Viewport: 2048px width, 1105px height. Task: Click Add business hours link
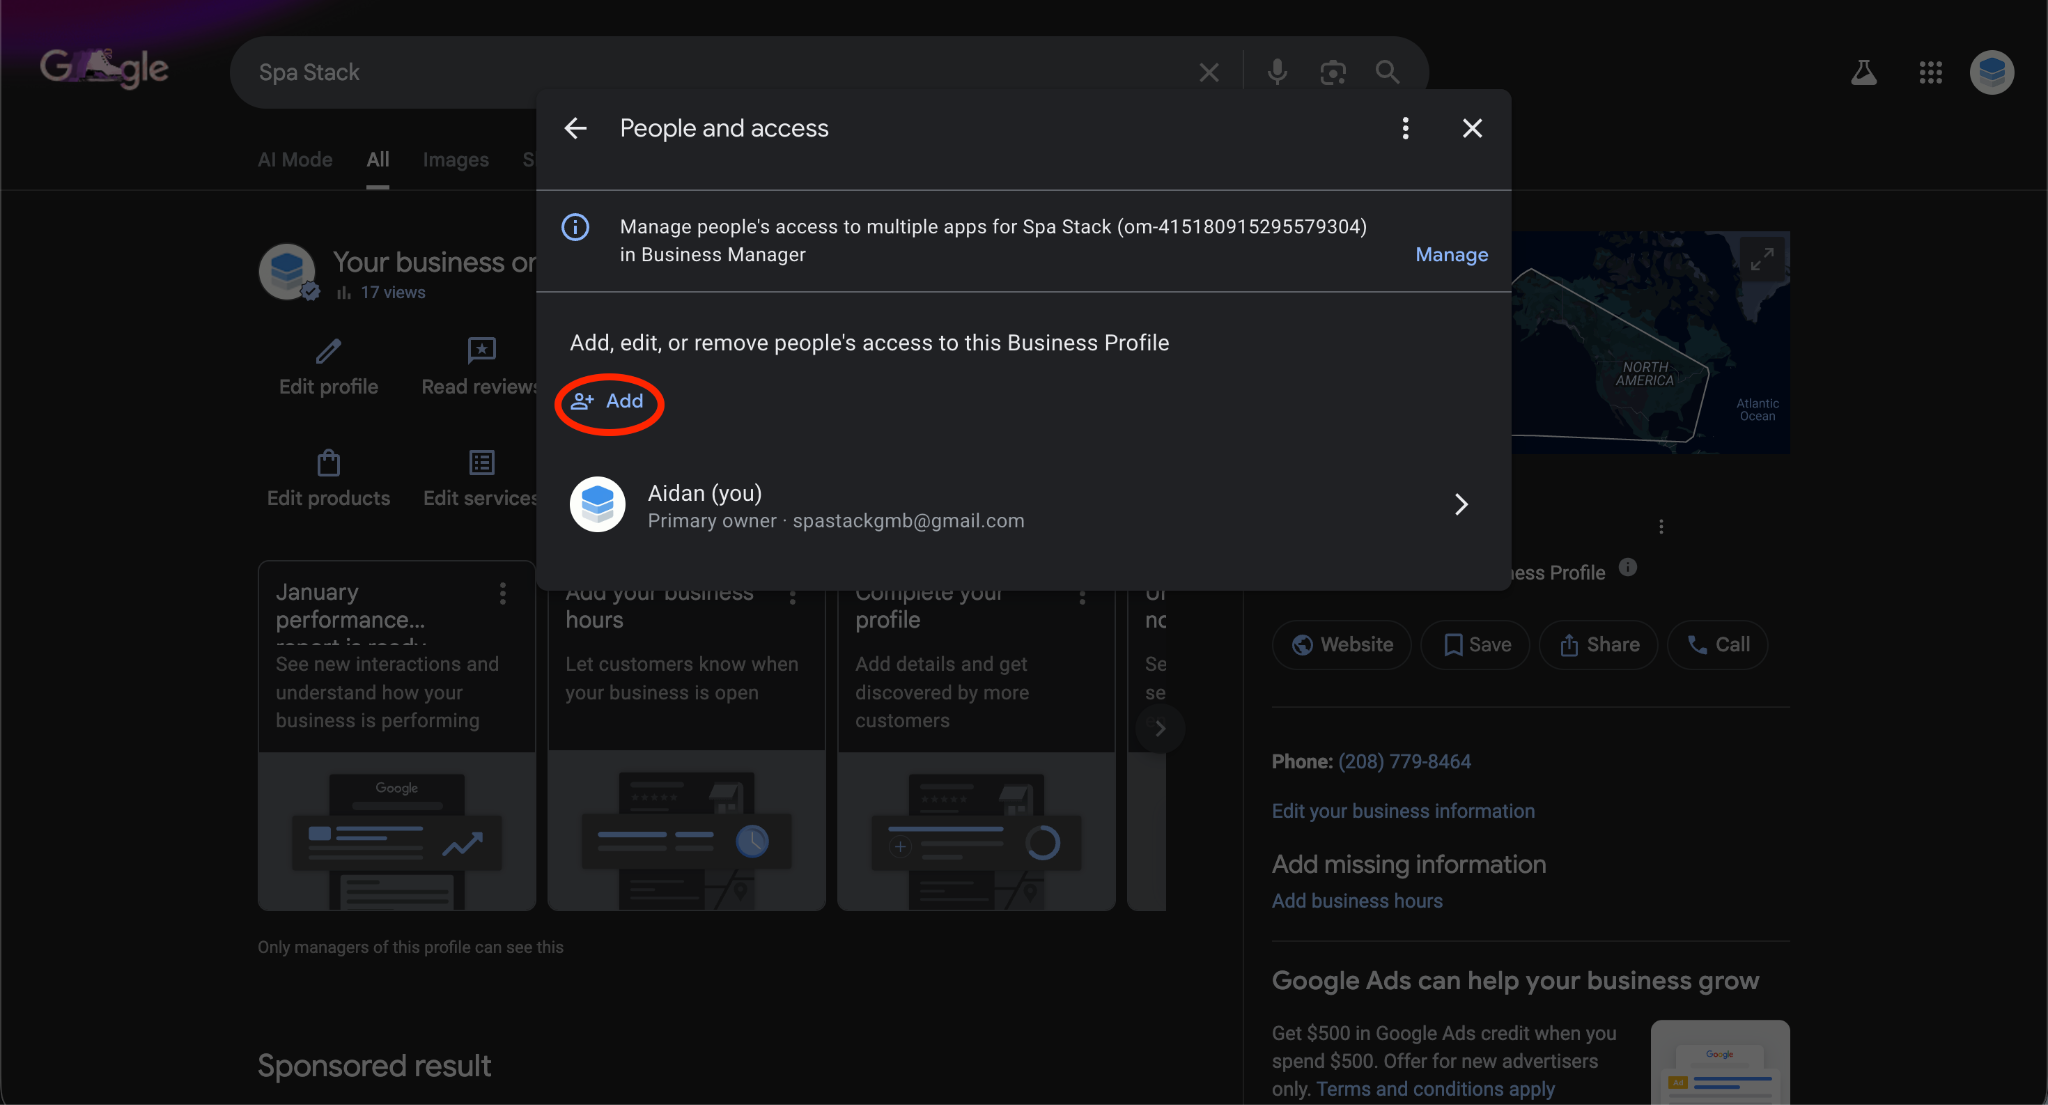[x=1356, y=900]
